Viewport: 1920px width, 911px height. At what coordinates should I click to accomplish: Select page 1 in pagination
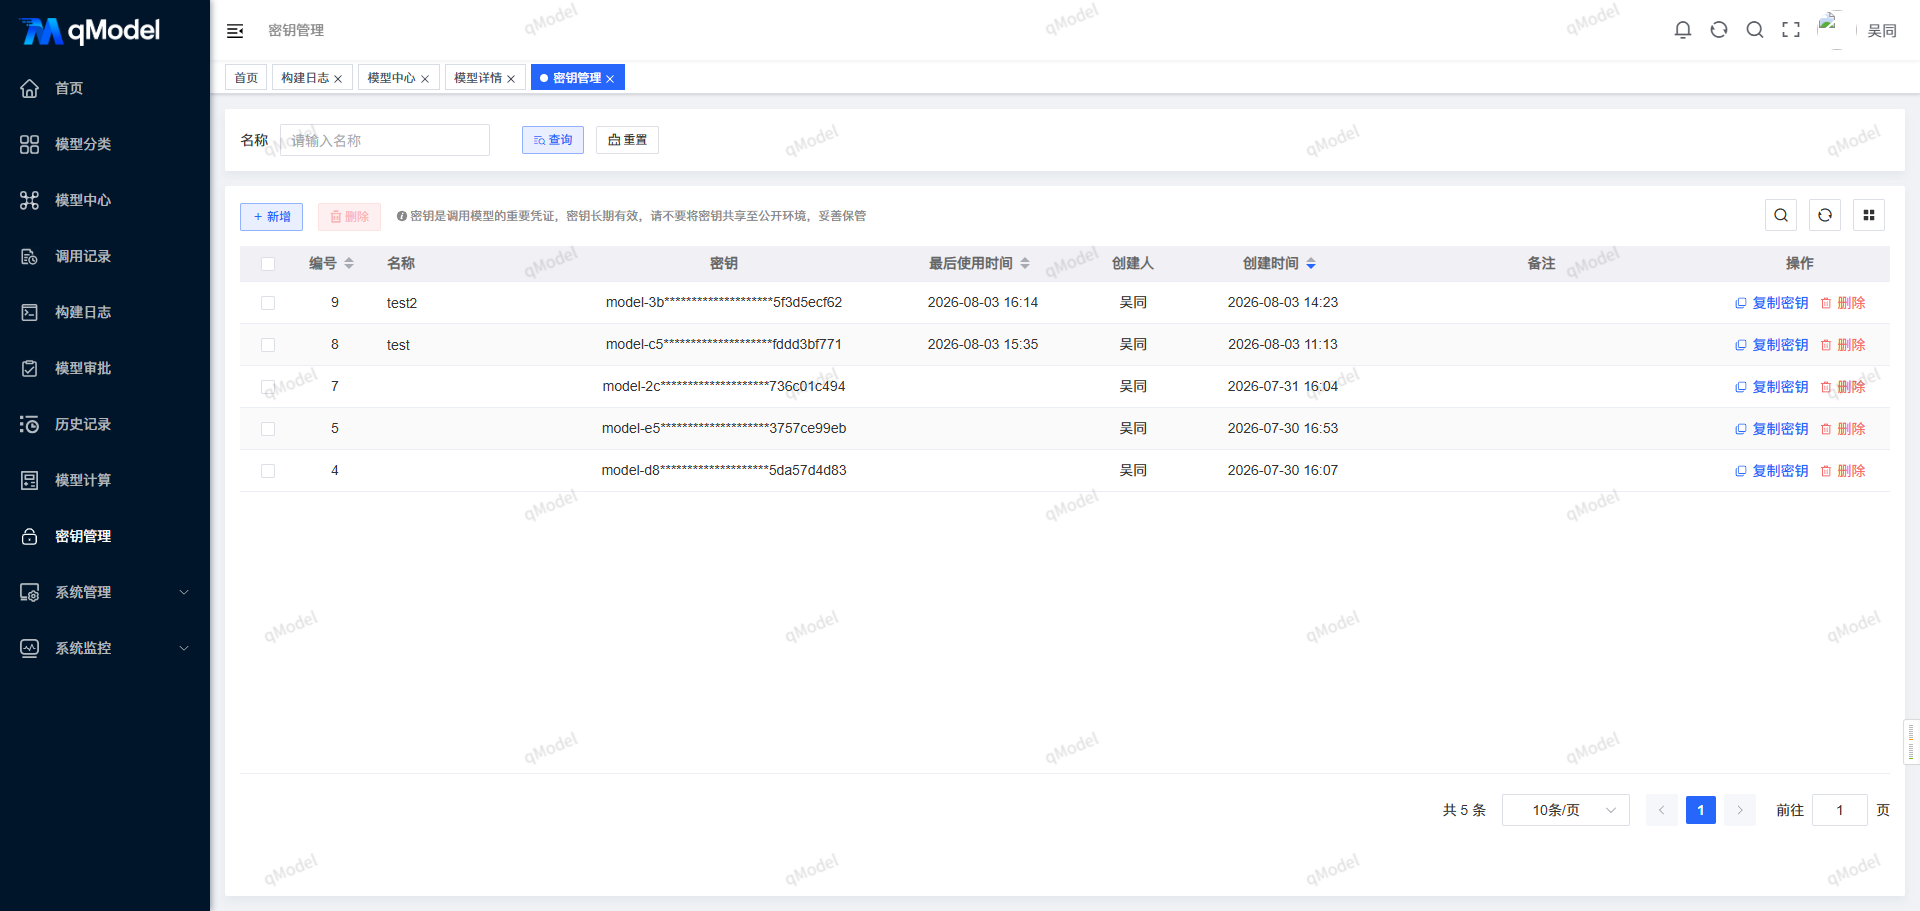pos(1701,810)
